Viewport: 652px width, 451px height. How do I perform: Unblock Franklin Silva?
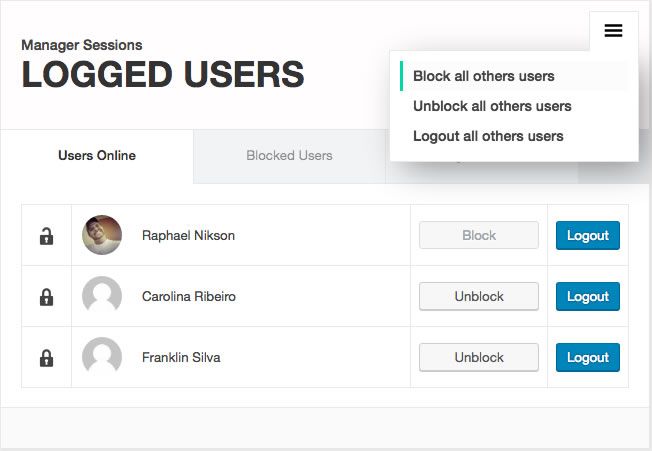click(x=479, y=357)
